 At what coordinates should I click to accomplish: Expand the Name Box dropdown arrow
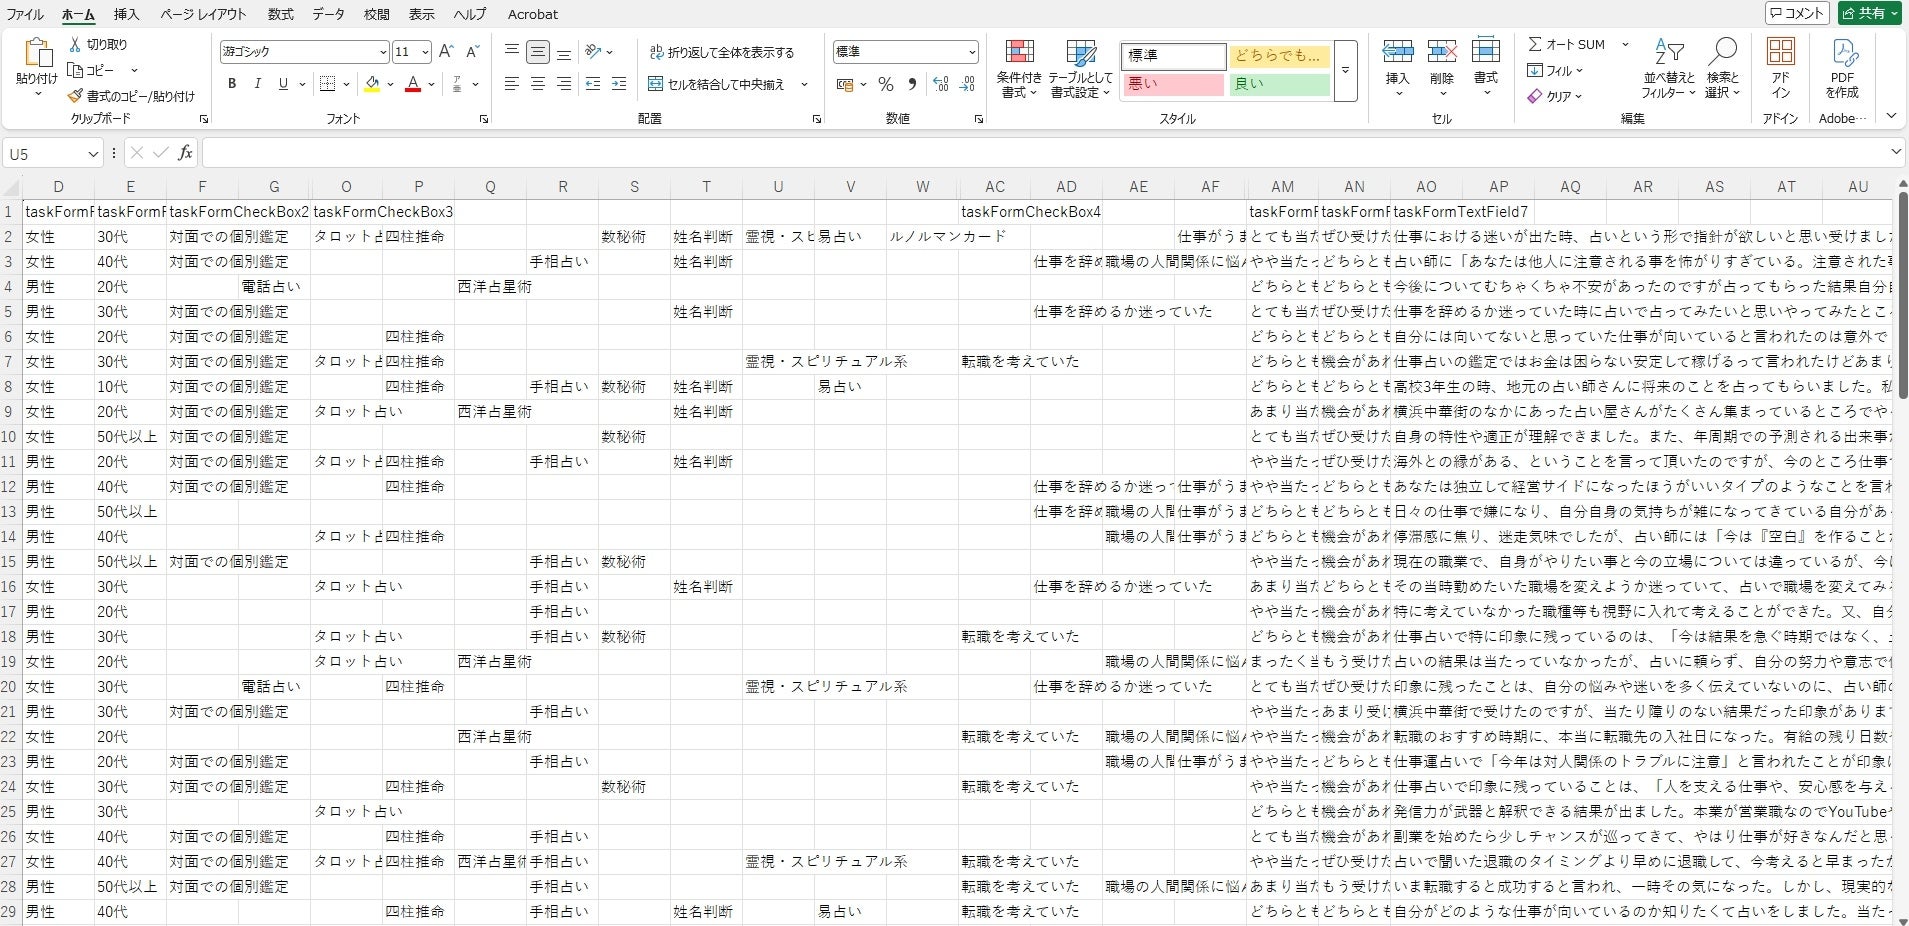[93, 154]
